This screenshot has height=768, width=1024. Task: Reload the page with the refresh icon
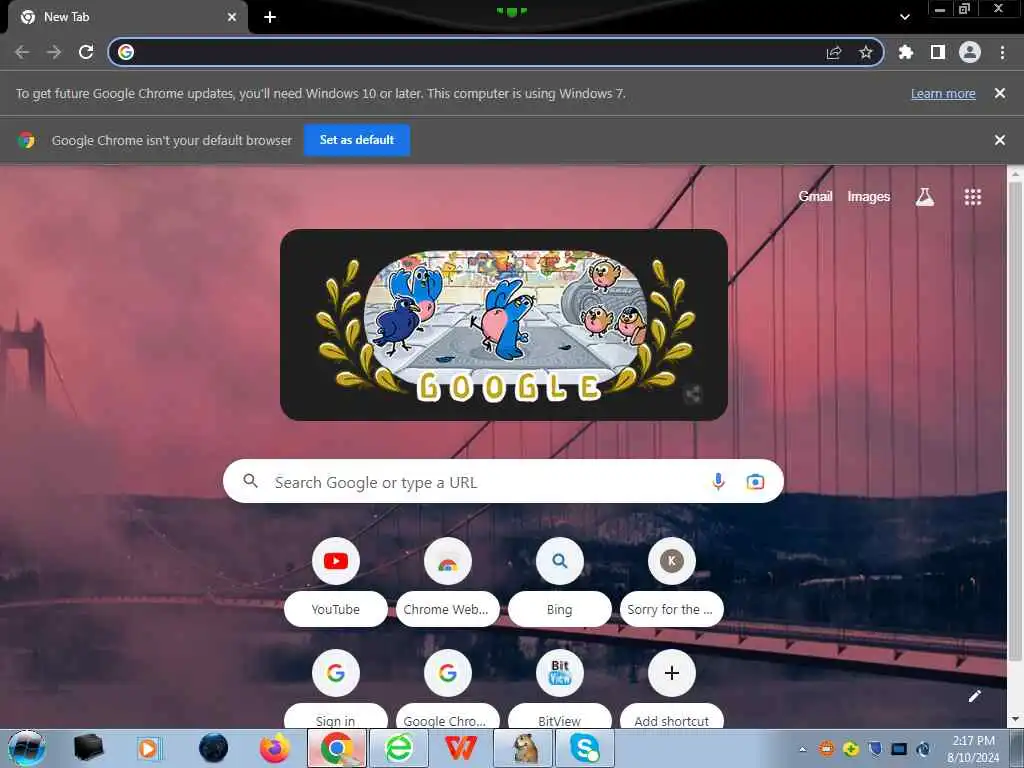point(86,52)
